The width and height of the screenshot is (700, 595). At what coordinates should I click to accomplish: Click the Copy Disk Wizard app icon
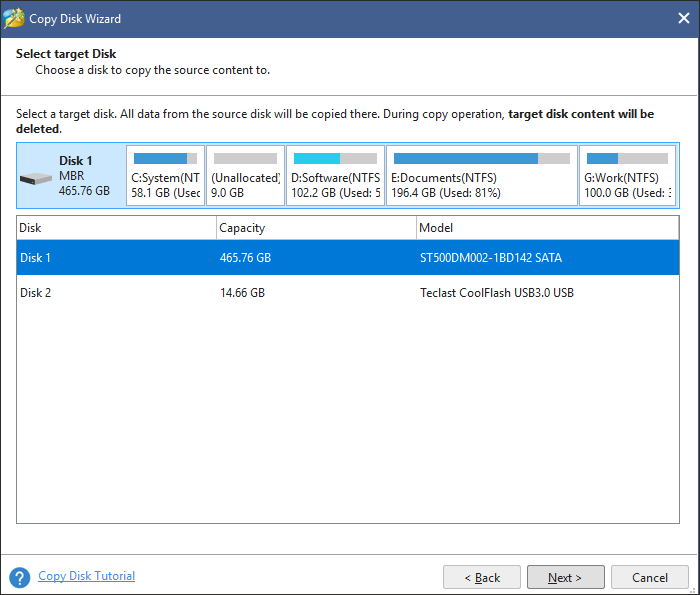coord(14,18)
